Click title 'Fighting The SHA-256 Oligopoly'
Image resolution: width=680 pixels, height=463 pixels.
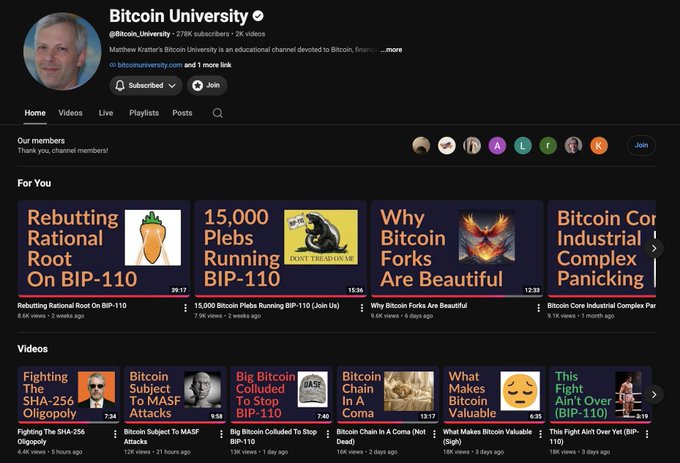51,437
